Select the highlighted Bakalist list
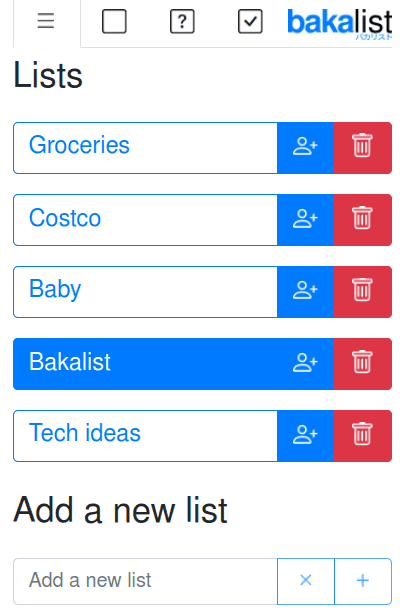 click(145, 364)
